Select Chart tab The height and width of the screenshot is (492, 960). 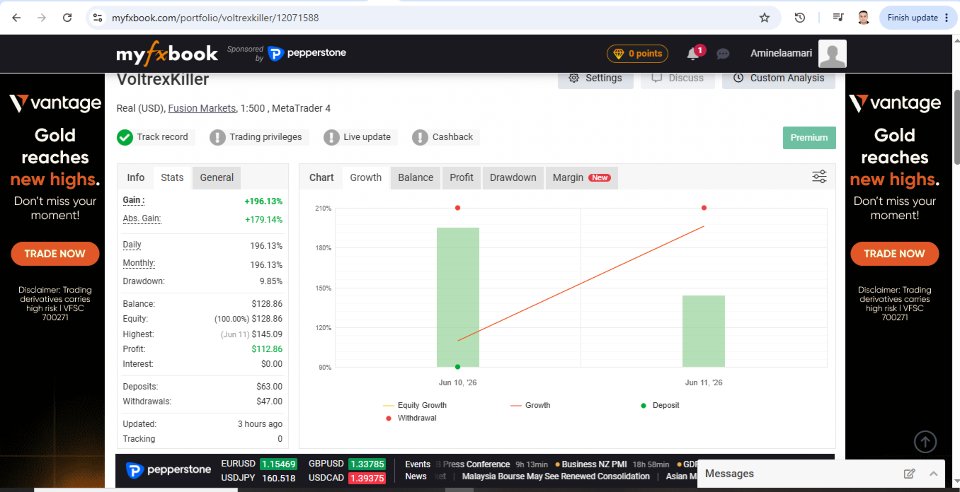pyautogui.click(x=321, y=177)
